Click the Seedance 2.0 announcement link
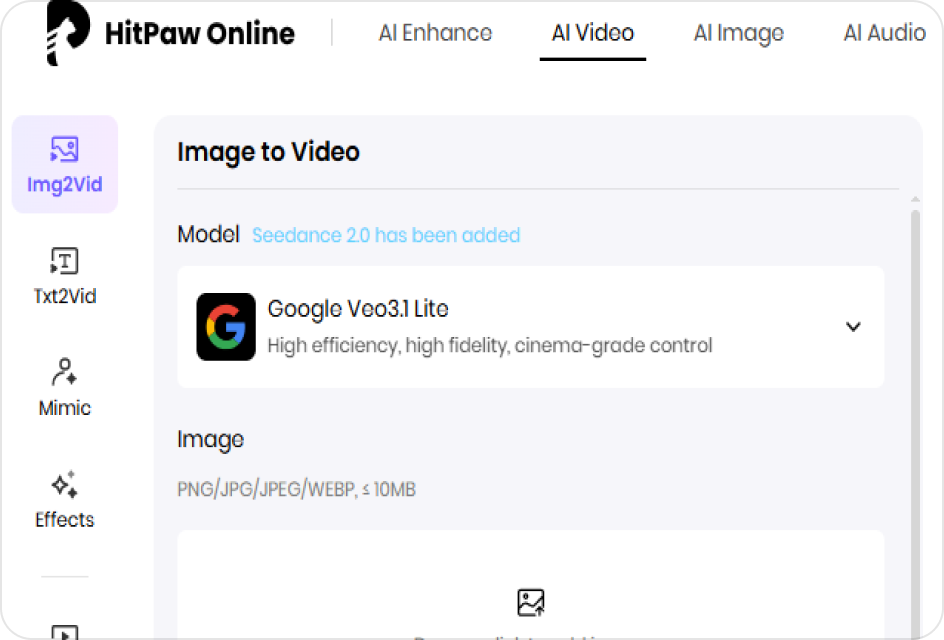Image resolution: width=944 pixels, height=640 pixels. 386,235
